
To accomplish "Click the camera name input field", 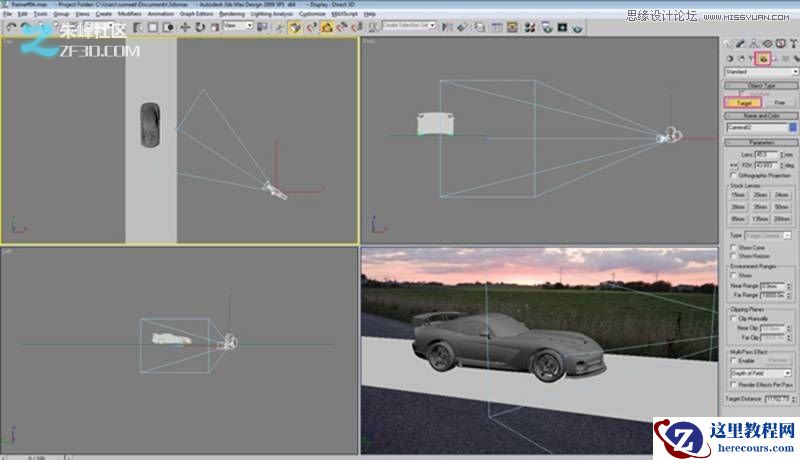I will pos(757,127).
